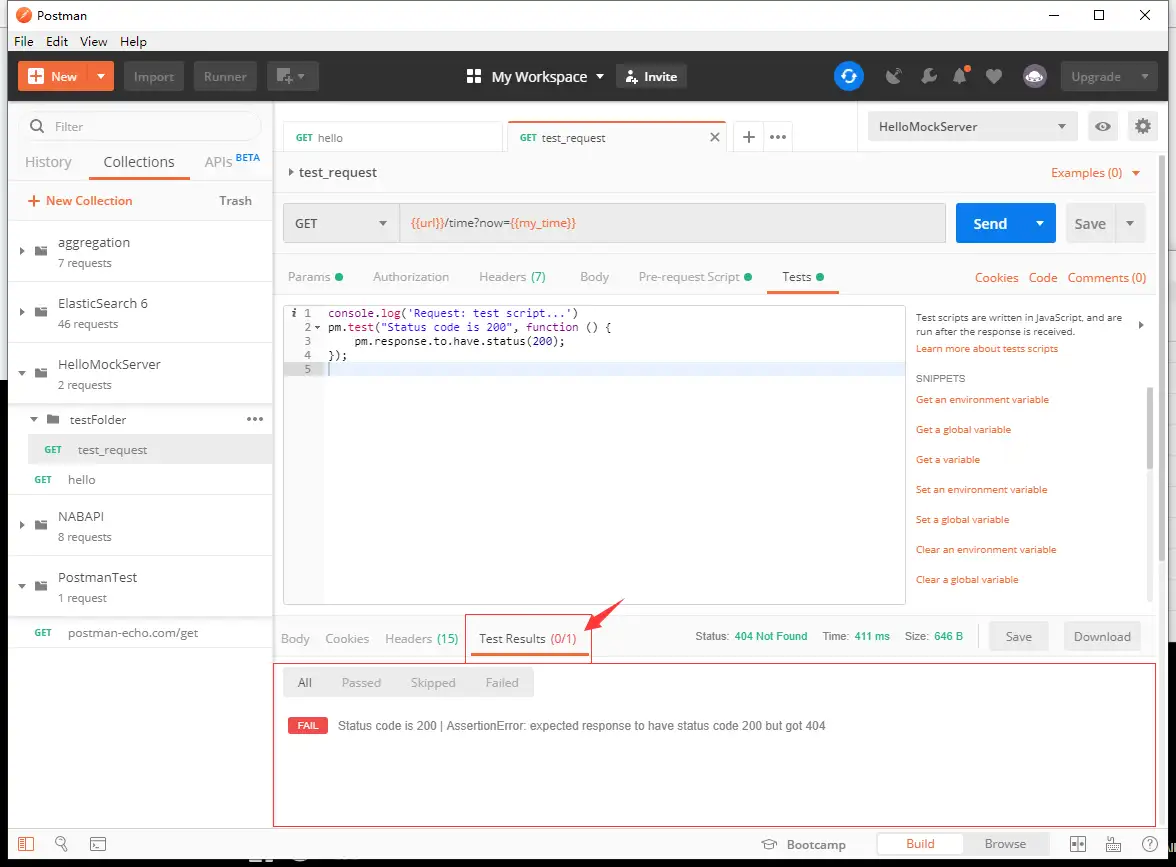This screenshot has width=1176, height=867.
Task: Toggle two-pane layout icon
Action: pos(1078,844)
